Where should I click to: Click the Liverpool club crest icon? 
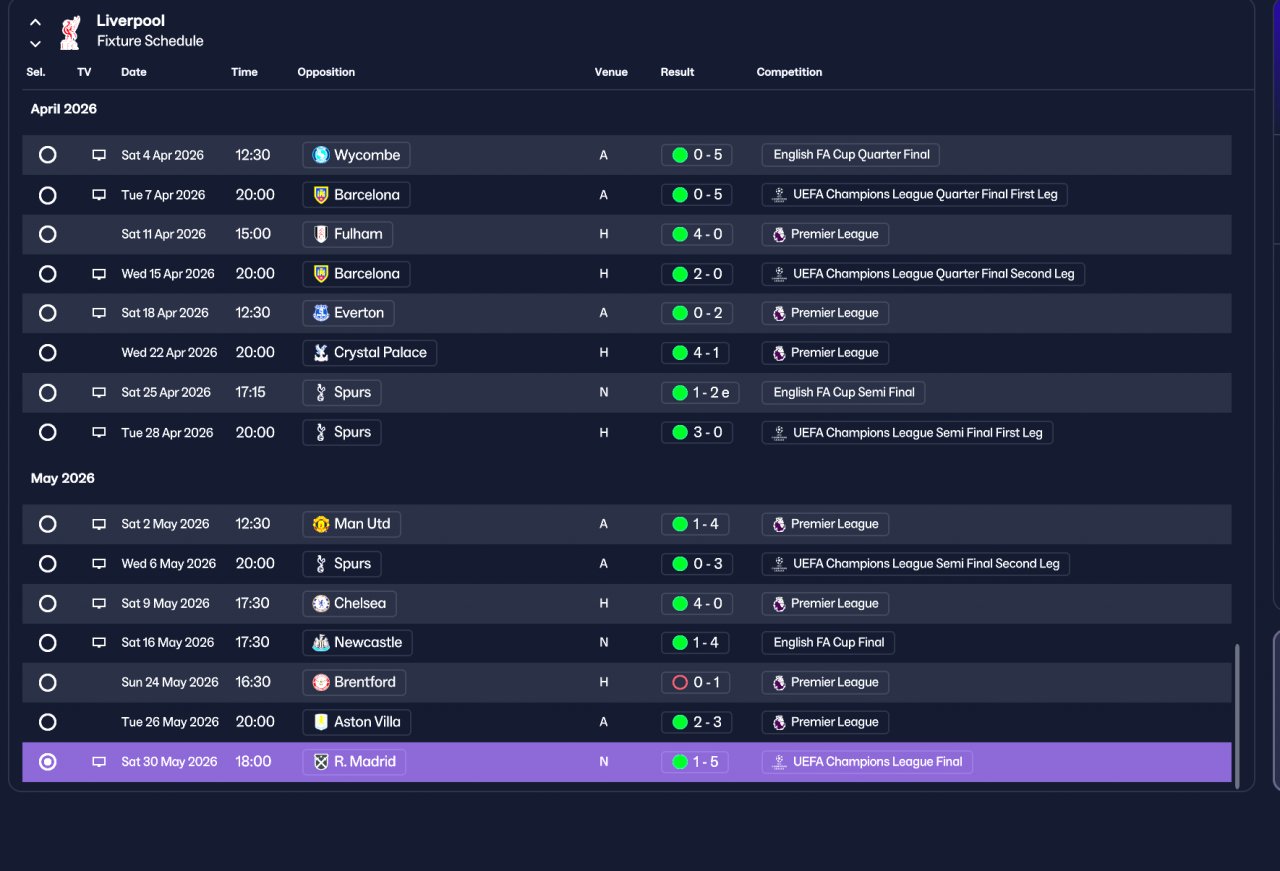coord(69,32)
